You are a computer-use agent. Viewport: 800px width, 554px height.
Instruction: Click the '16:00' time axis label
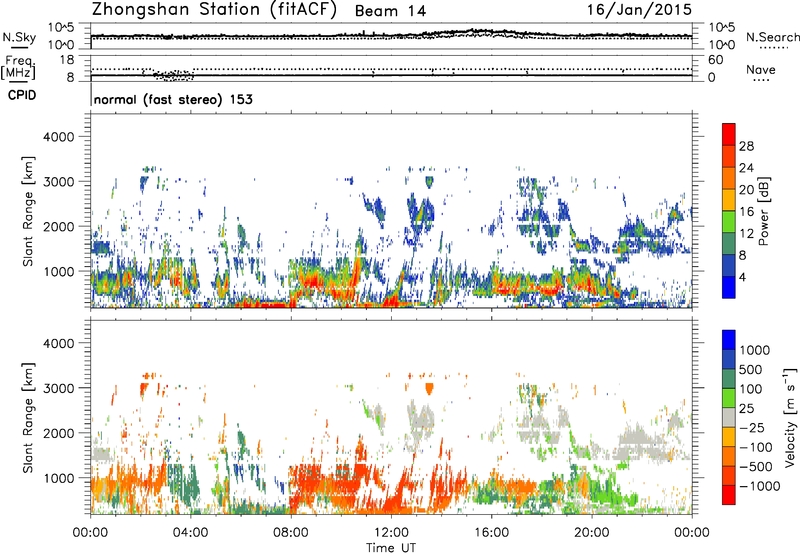coord(491,533)
